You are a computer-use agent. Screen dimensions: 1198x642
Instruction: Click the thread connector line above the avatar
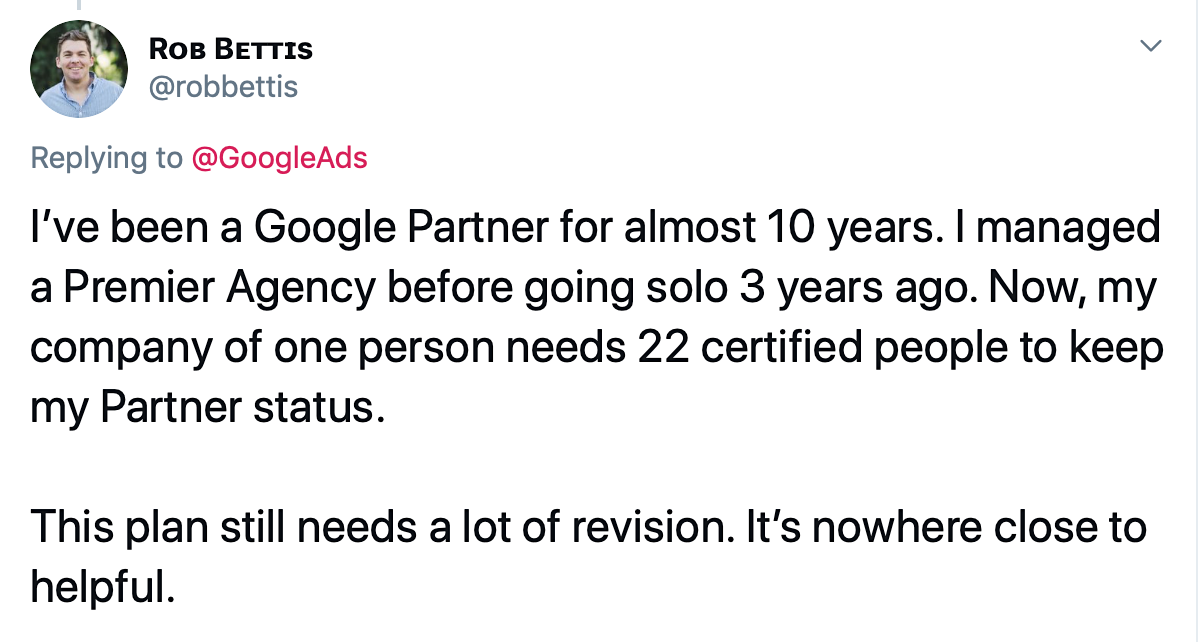tap(79, 5)
